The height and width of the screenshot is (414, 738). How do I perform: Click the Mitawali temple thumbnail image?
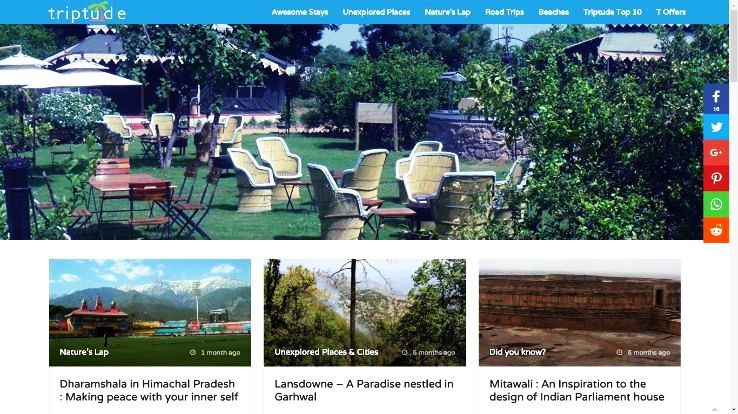tap(579, 312)
